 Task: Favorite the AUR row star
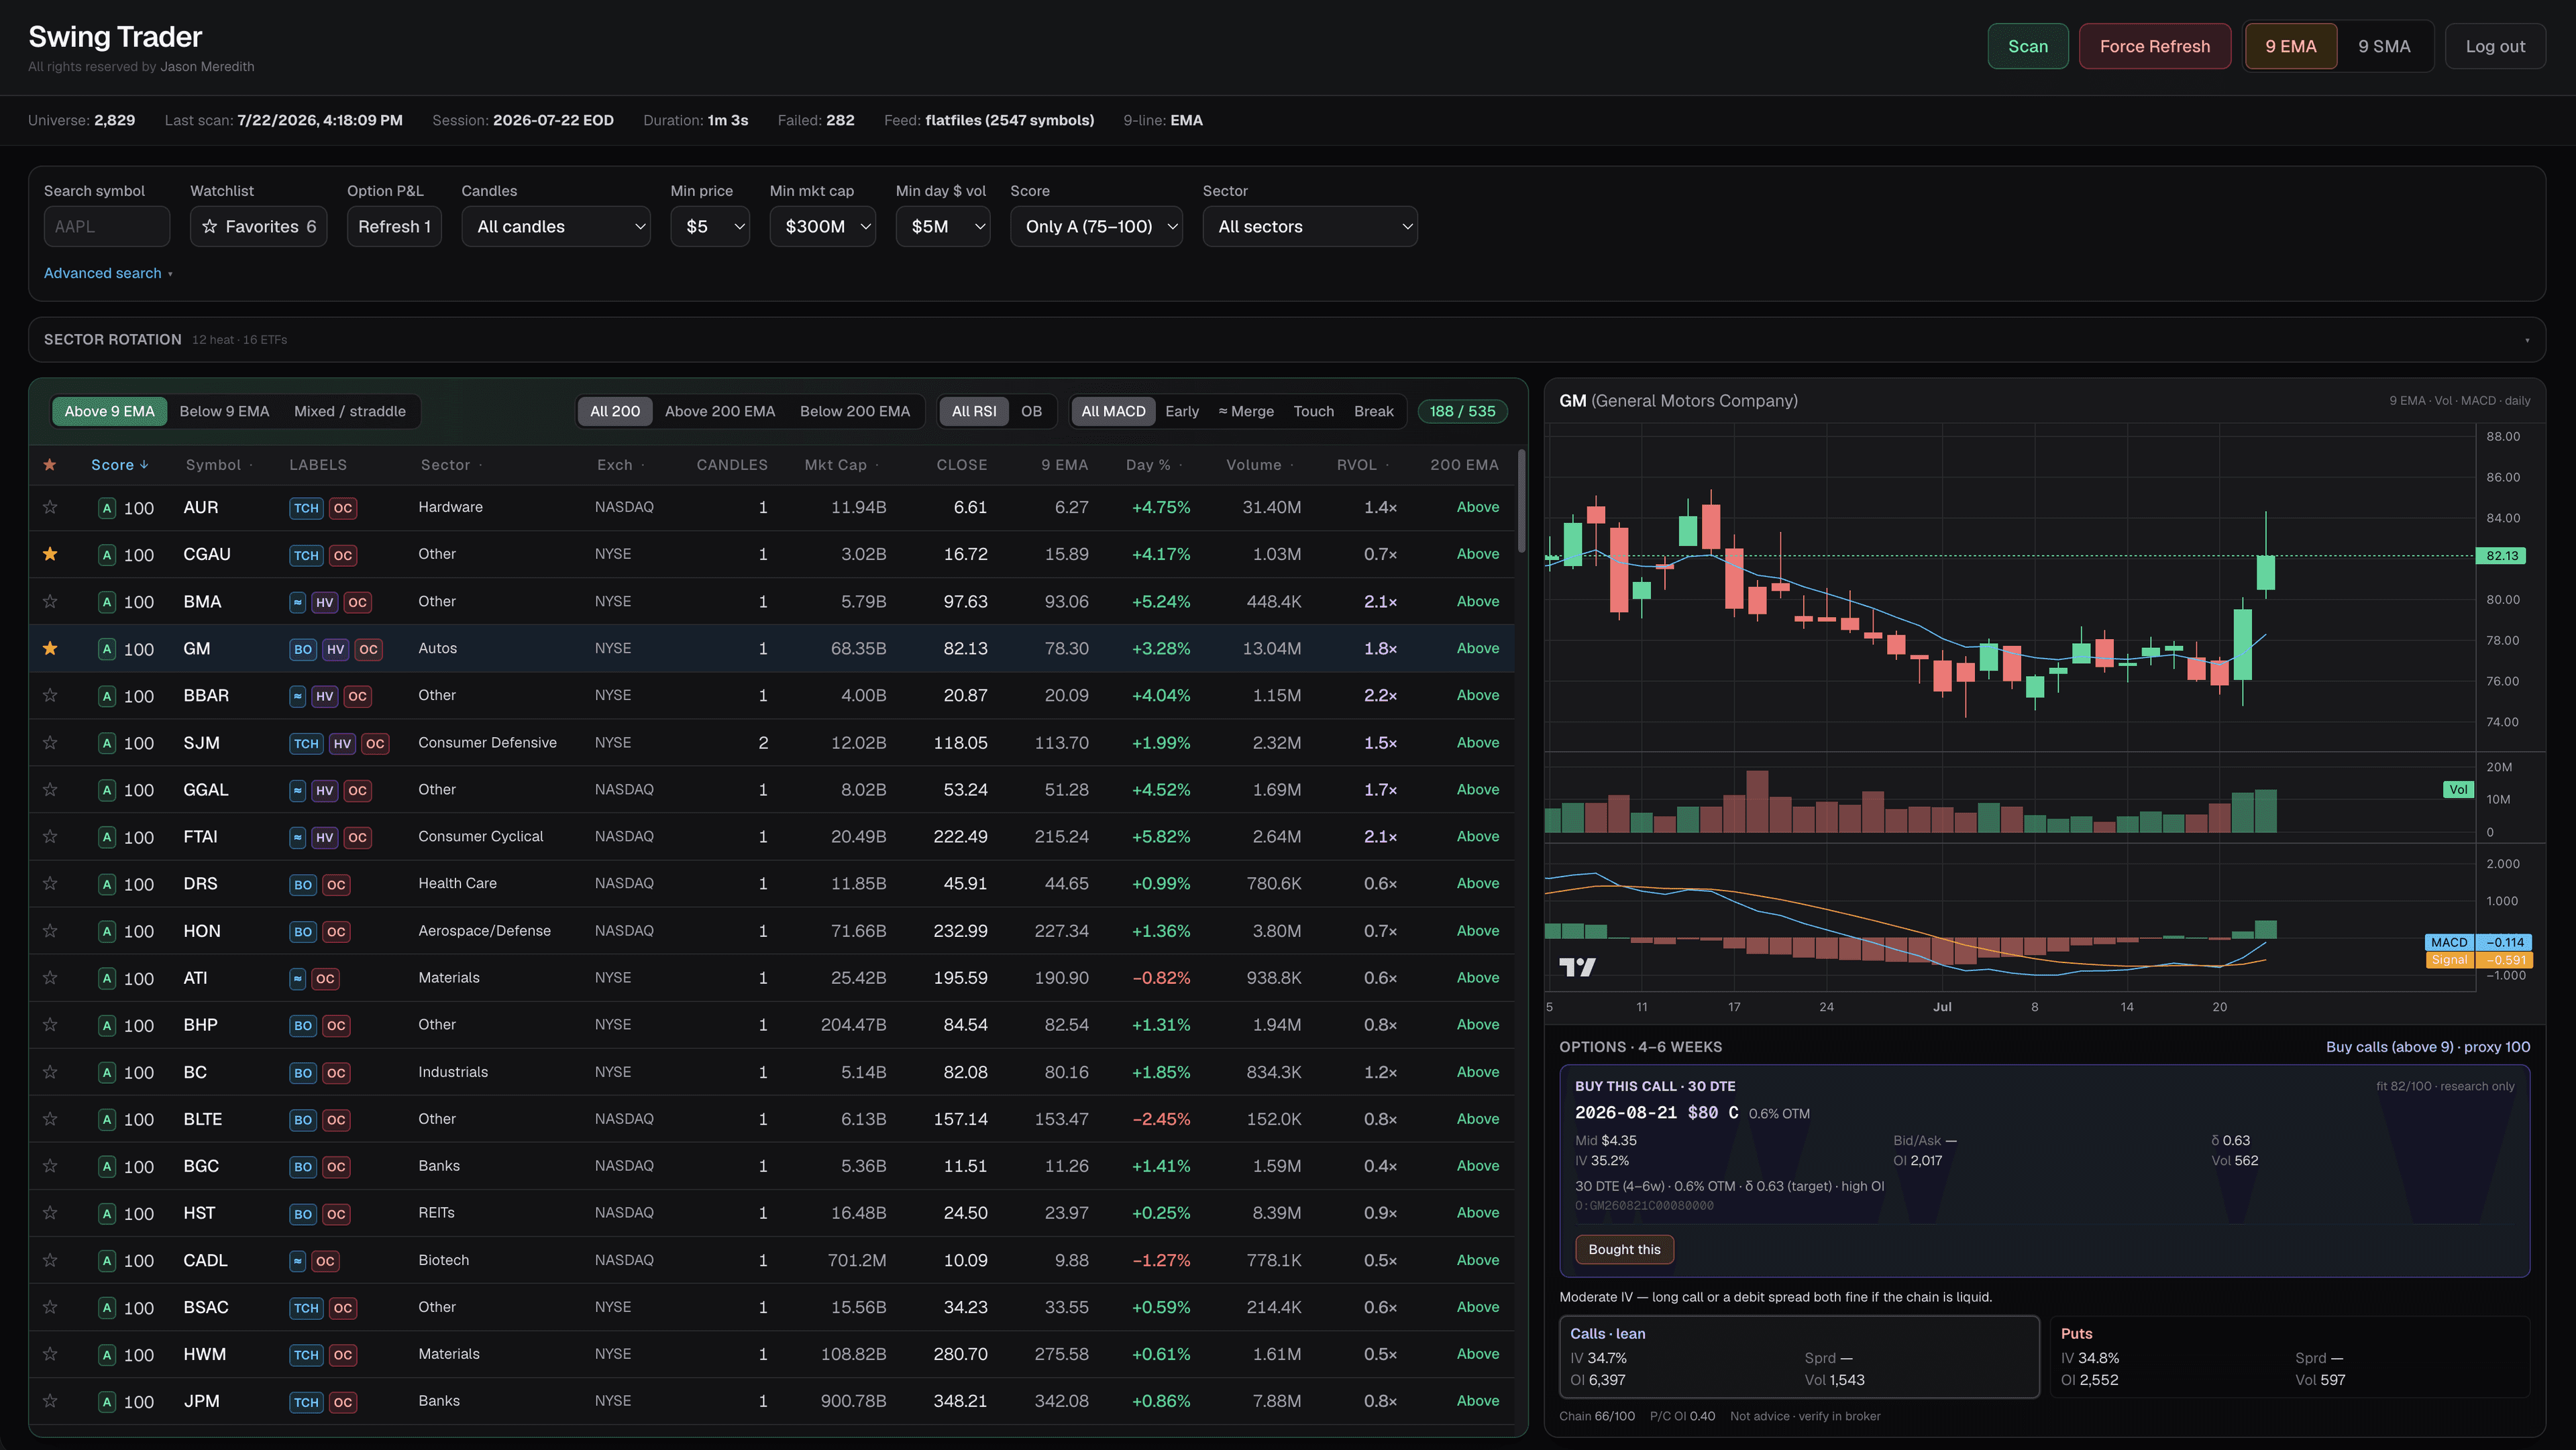tap(50, 507)
